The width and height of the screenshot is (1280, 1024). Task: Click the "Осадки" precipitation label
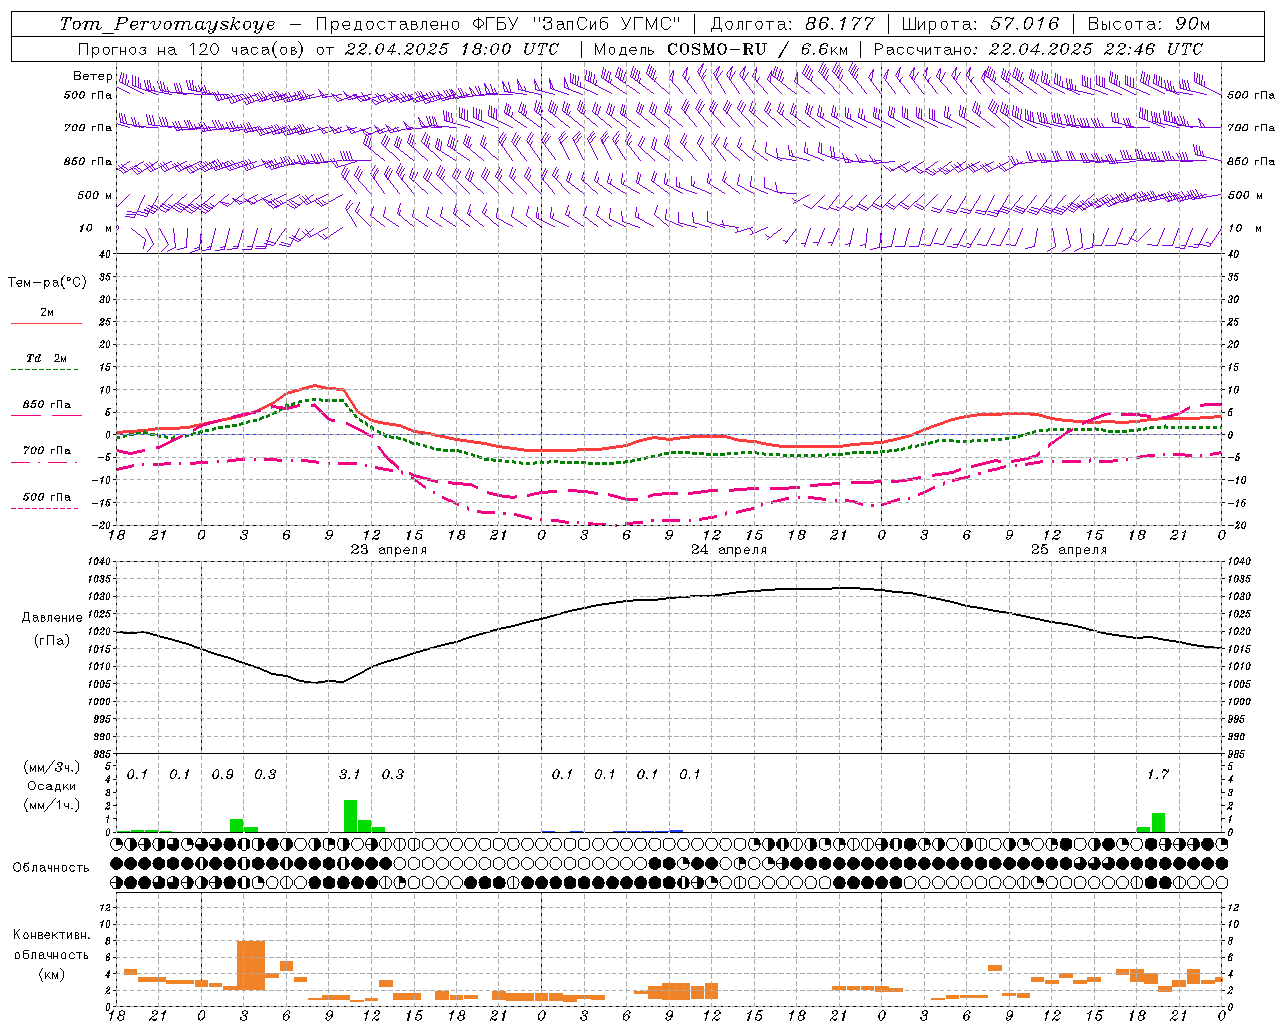[x=51, y=786]
